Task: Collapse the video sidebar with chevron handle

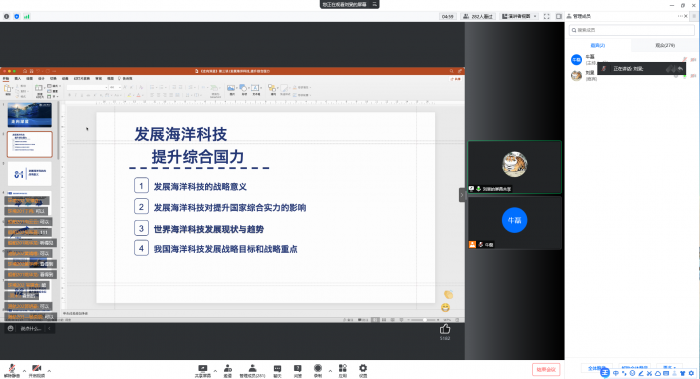Action: (x=462, y=195)
